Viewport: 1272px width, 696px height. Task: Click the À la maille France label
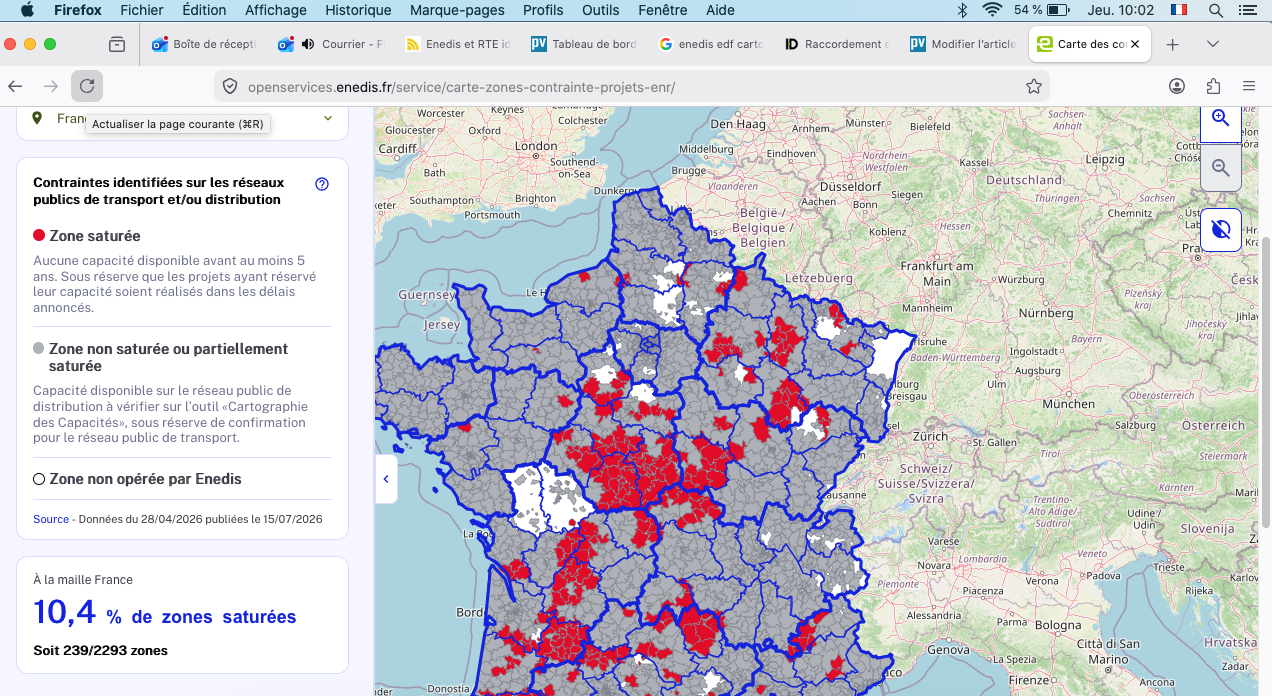tap(83, 579)
